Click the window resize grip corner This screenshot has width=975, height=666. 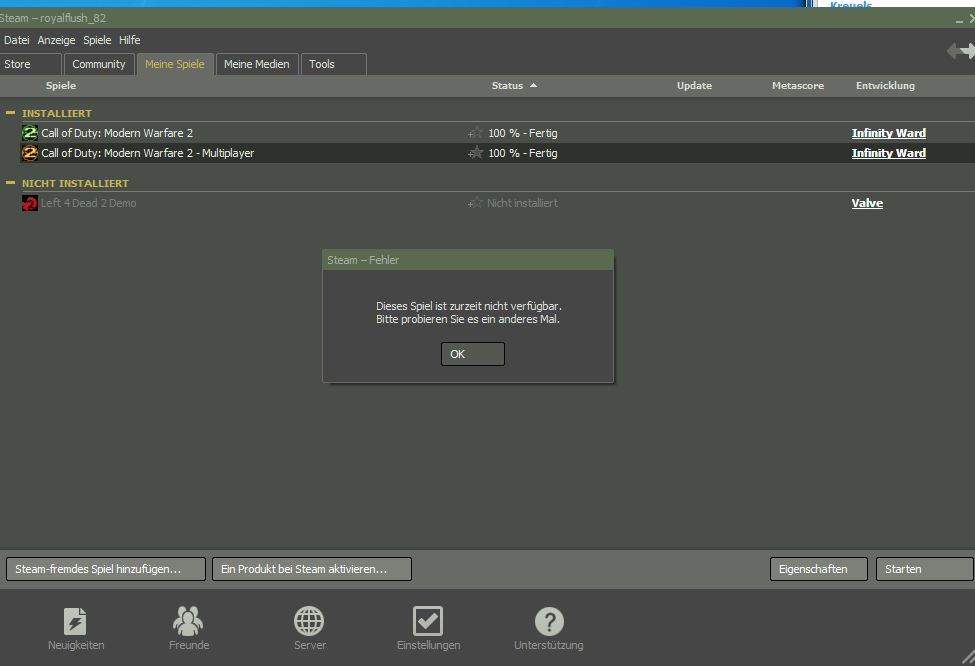click(968, 657)
